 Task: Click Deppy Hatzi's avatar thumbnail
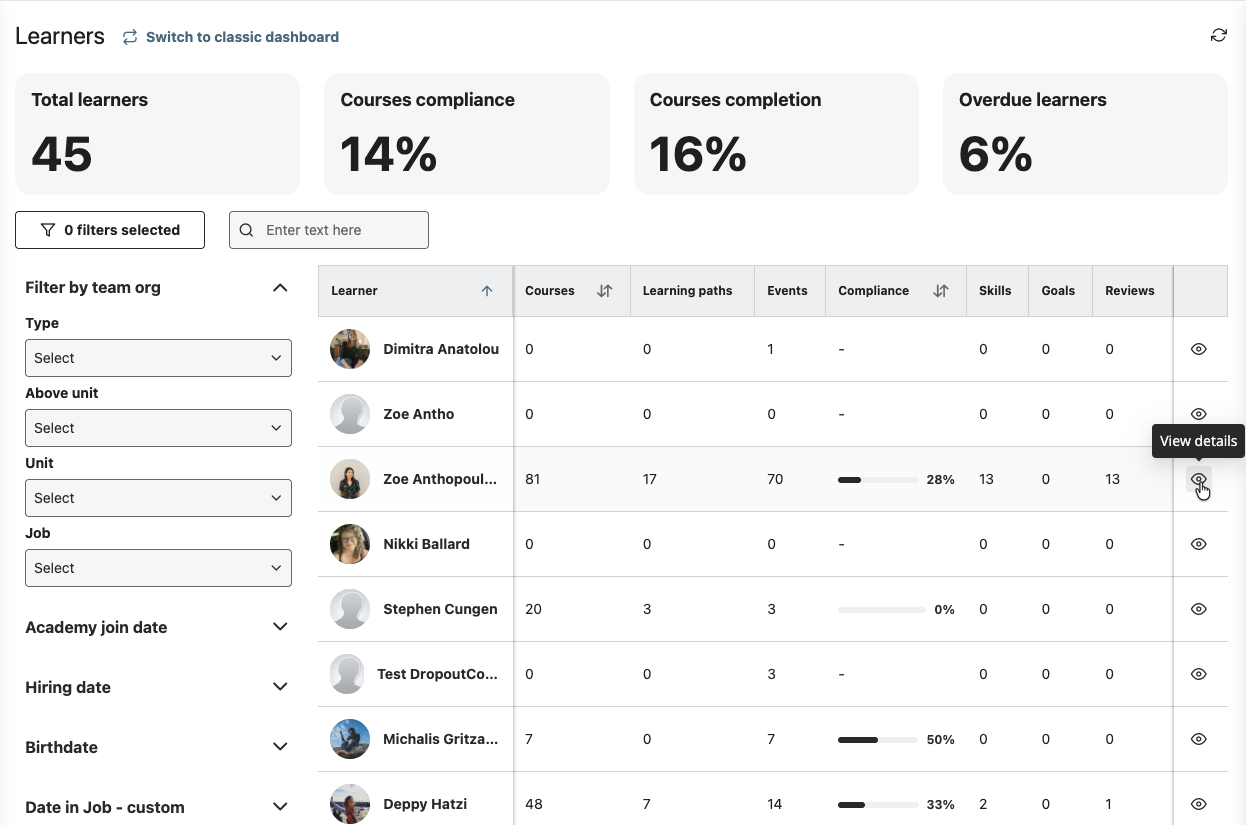pyautogui.click(x=350, y=803)
